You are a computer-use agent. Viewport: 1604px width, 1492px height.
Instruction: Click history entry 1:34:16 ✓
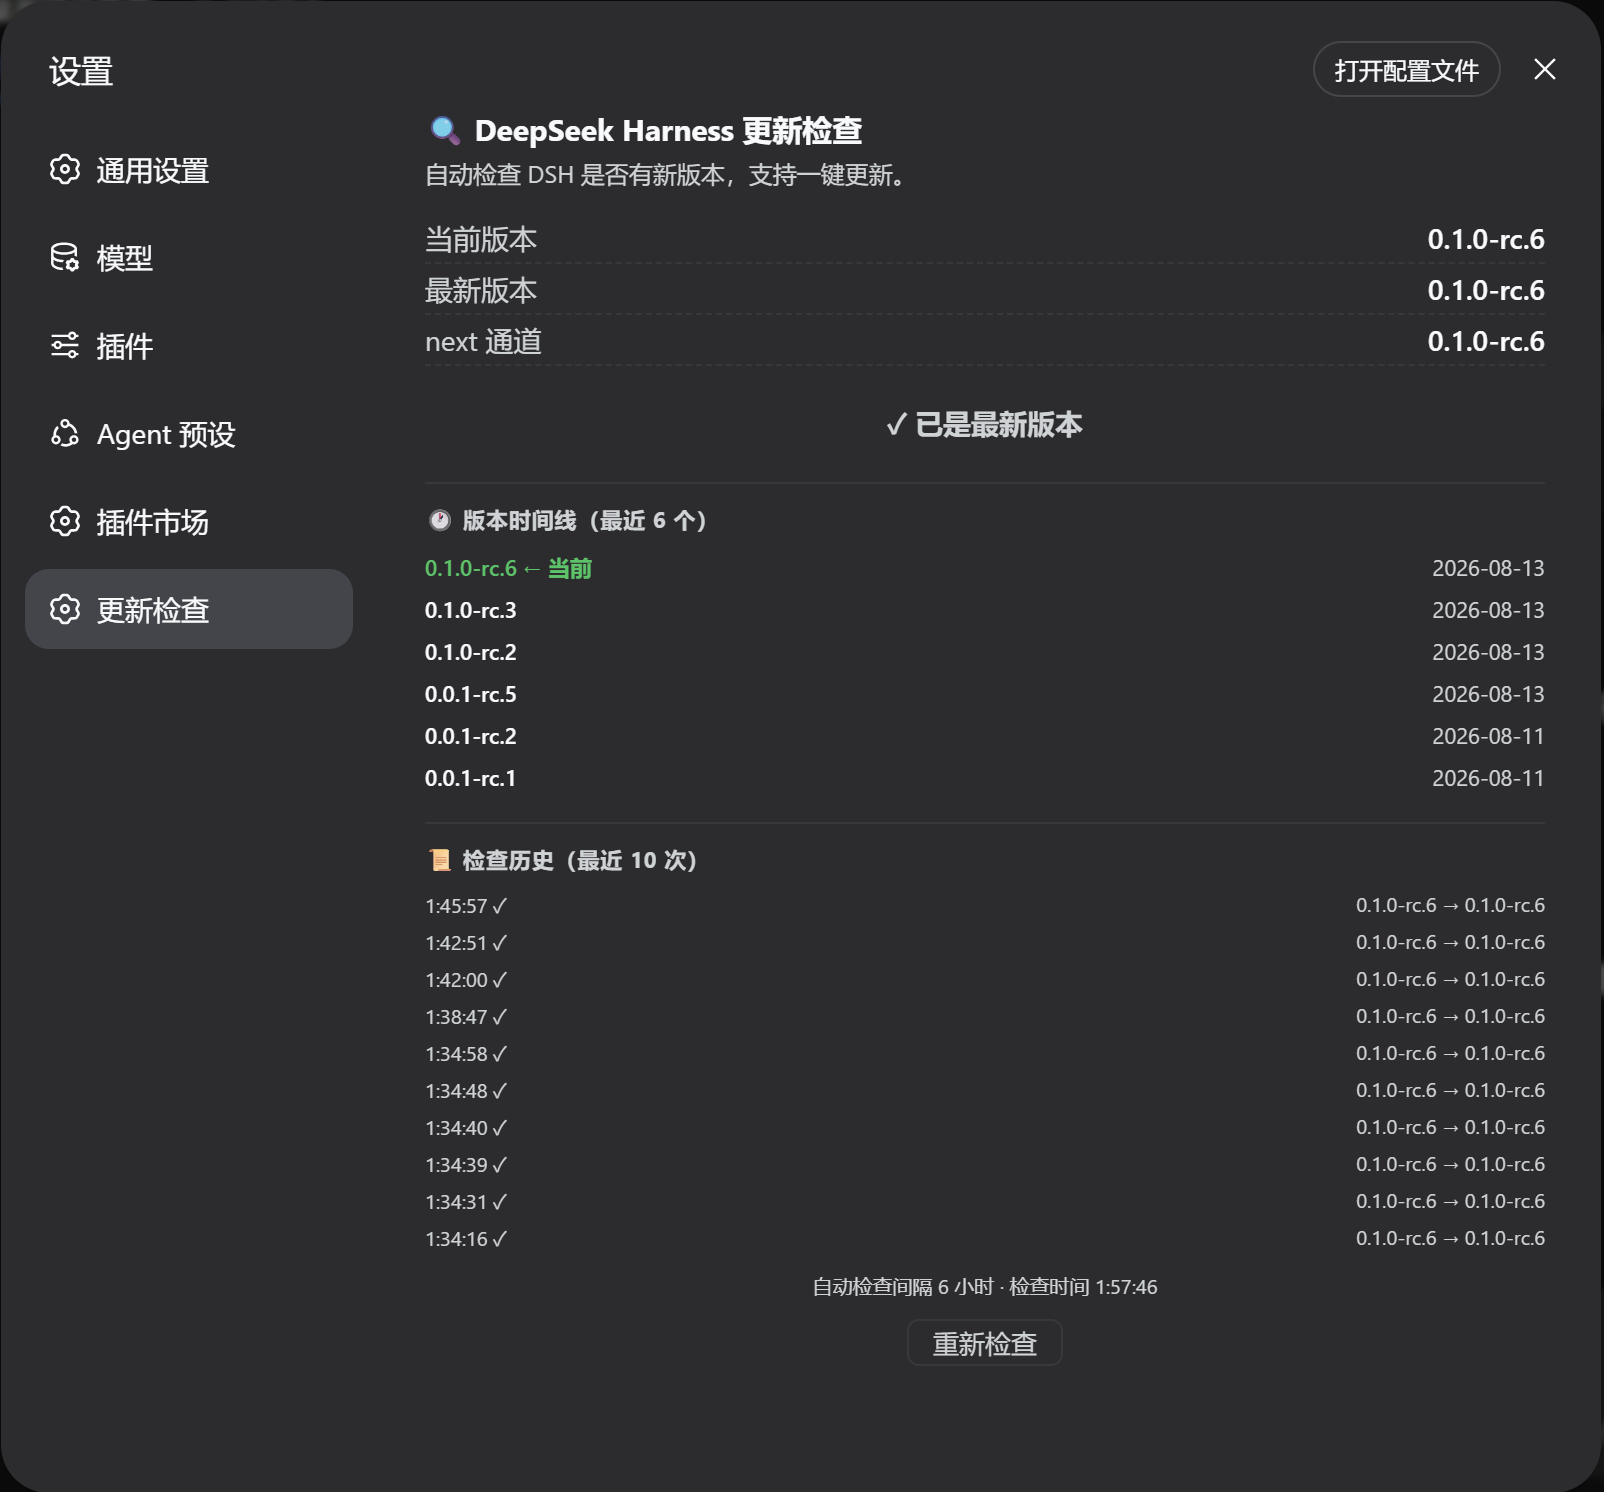(x=467, y=1239)
